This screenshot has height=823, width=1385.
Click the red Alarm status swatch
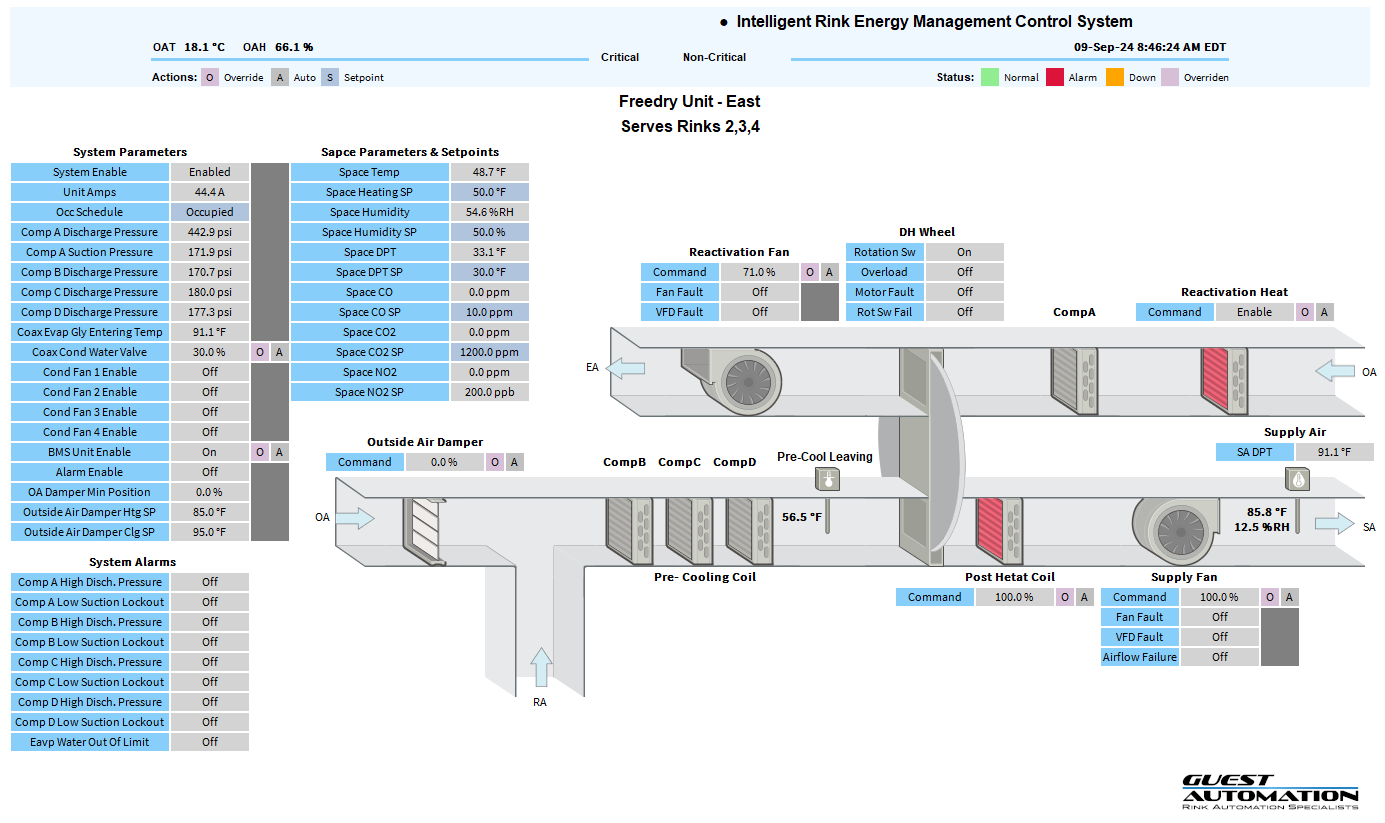pos(1054,77)
